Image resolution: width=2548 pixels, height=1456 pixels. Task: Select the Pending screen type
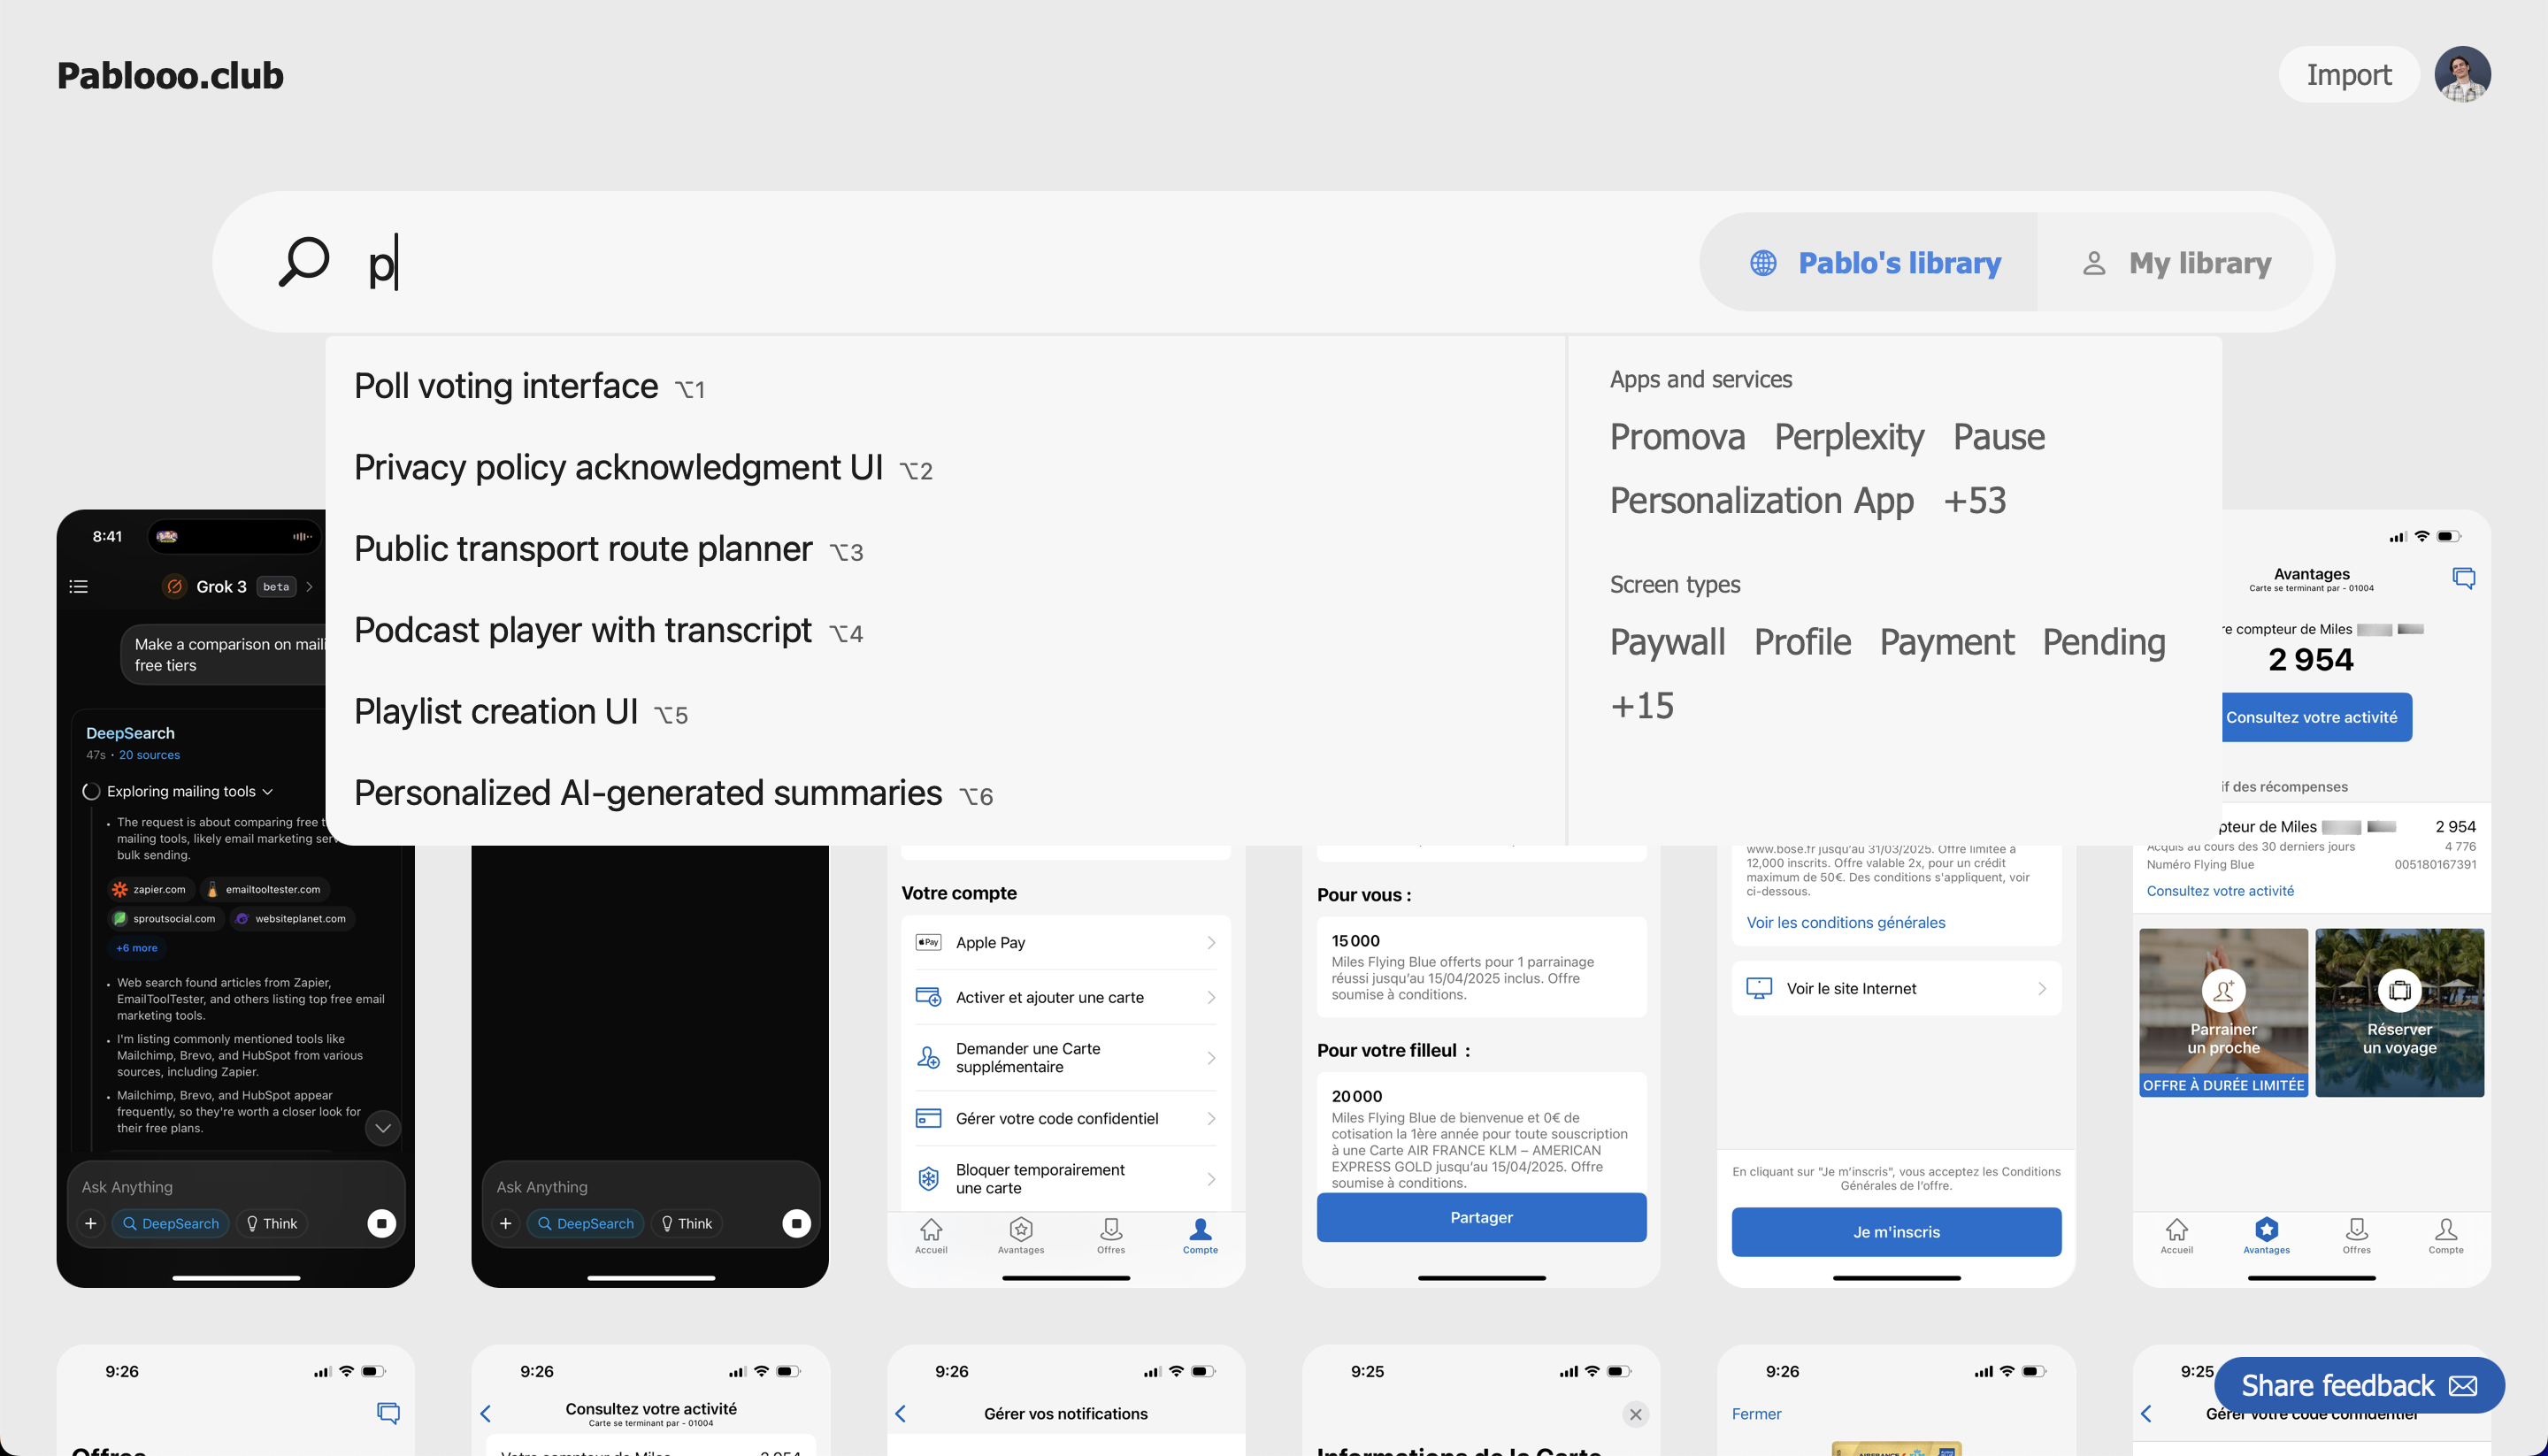point(2103,642)
